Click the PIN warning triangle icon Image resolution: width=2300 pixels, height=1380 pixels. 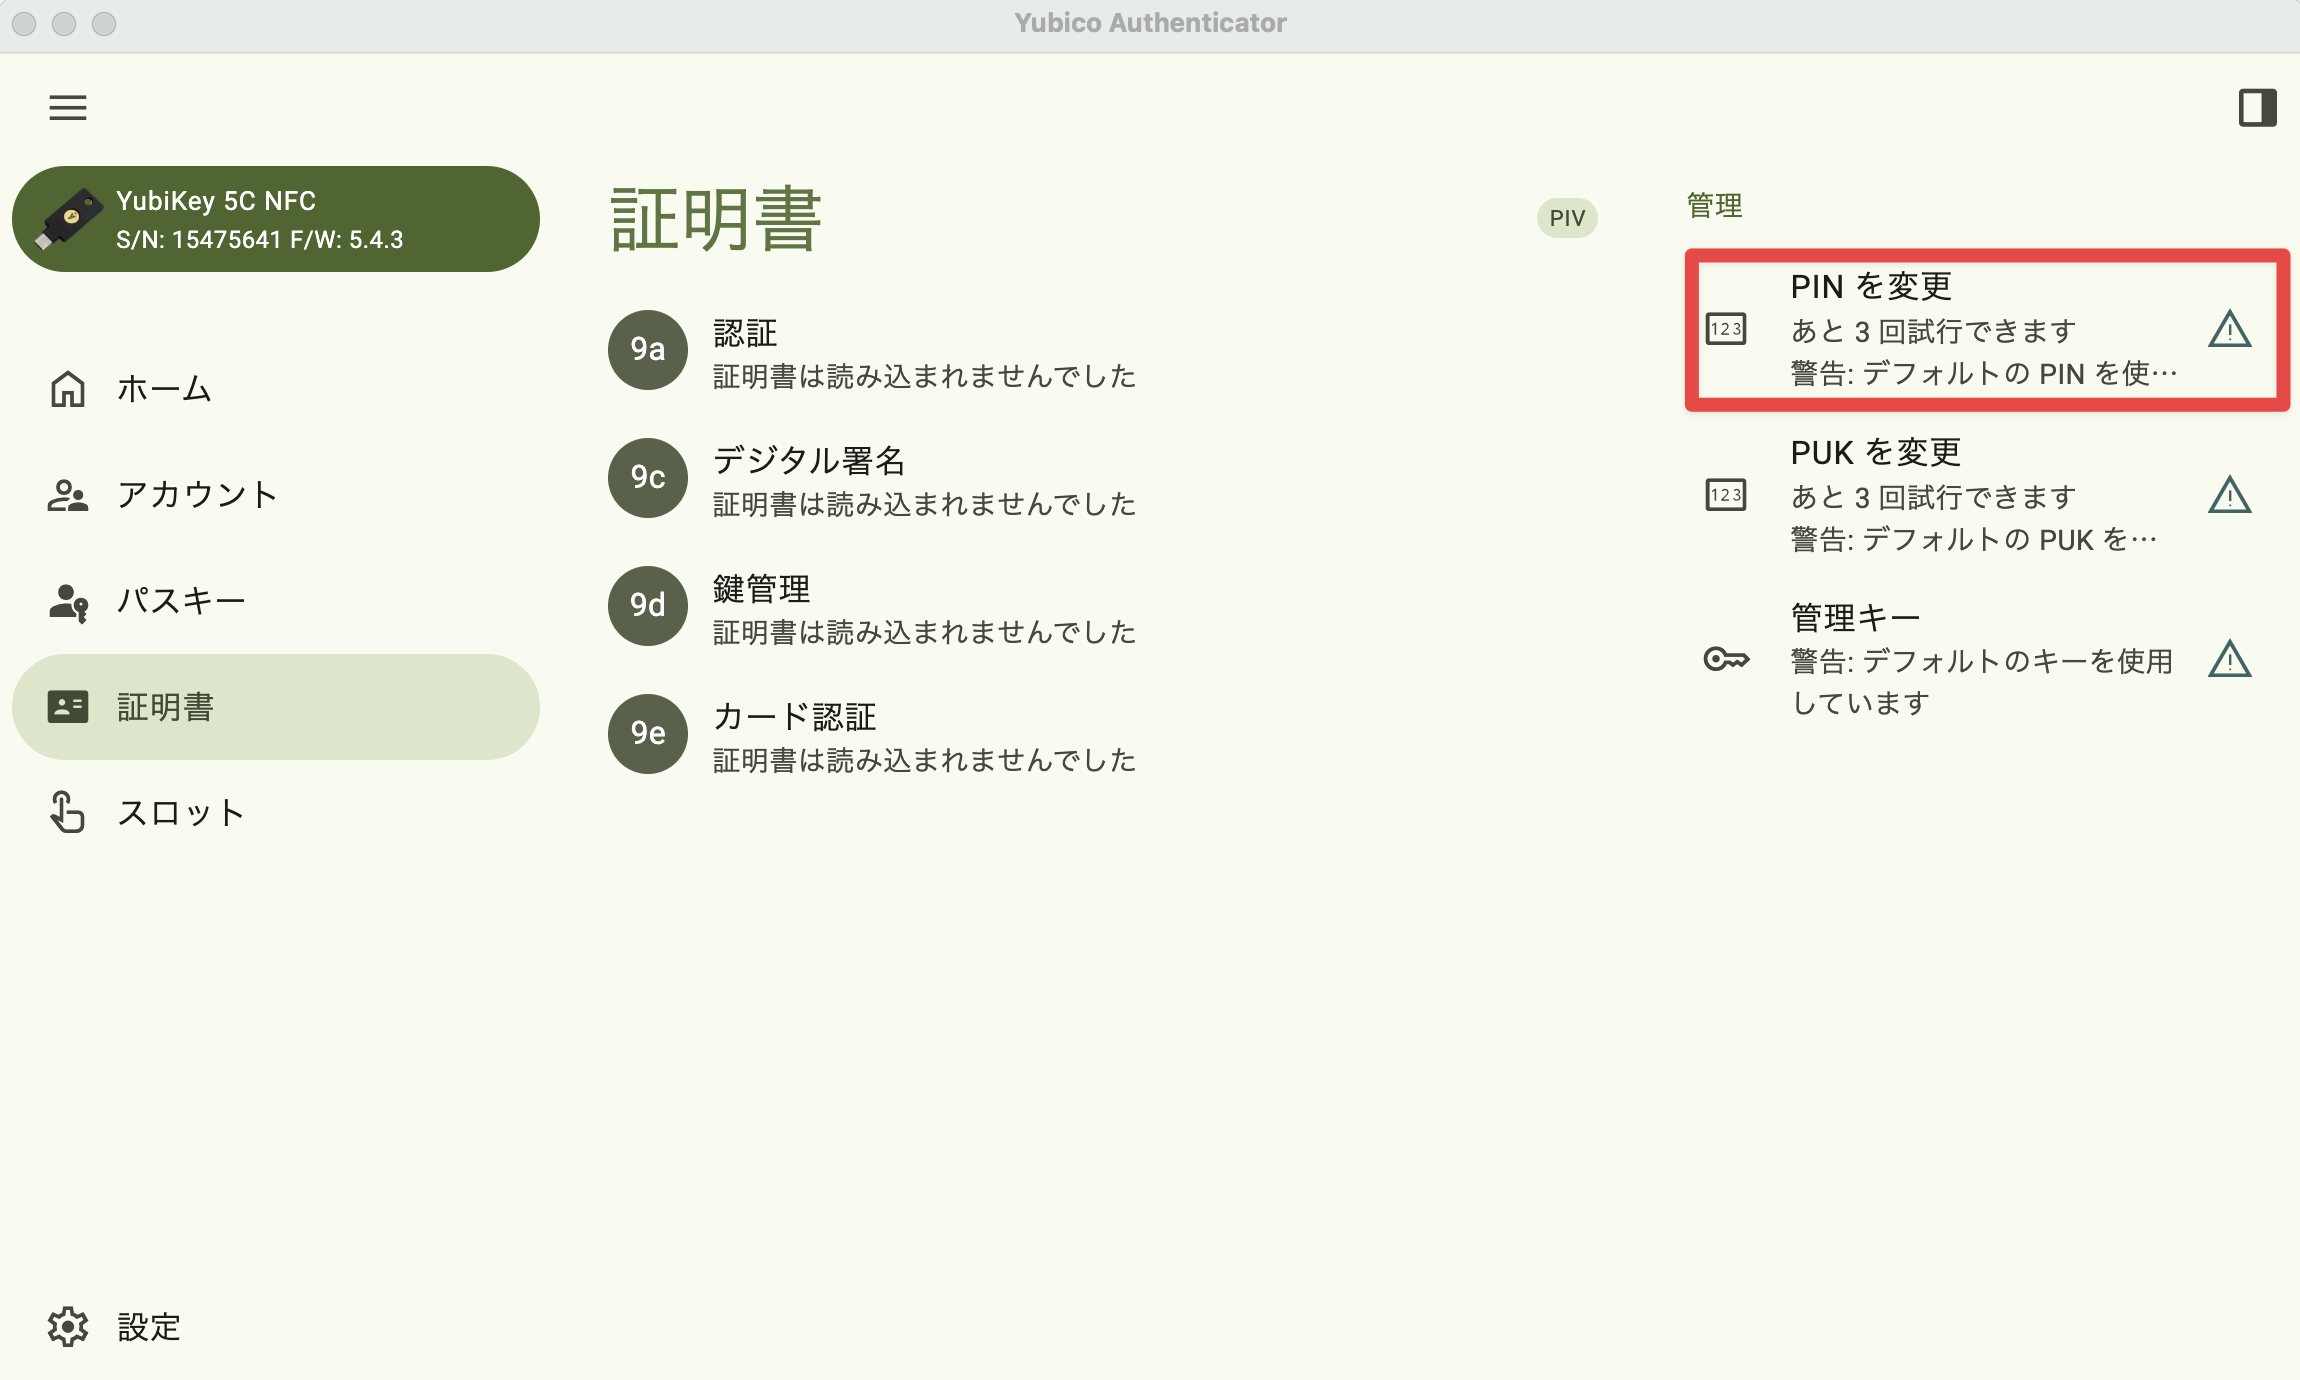click(2229, 329)
